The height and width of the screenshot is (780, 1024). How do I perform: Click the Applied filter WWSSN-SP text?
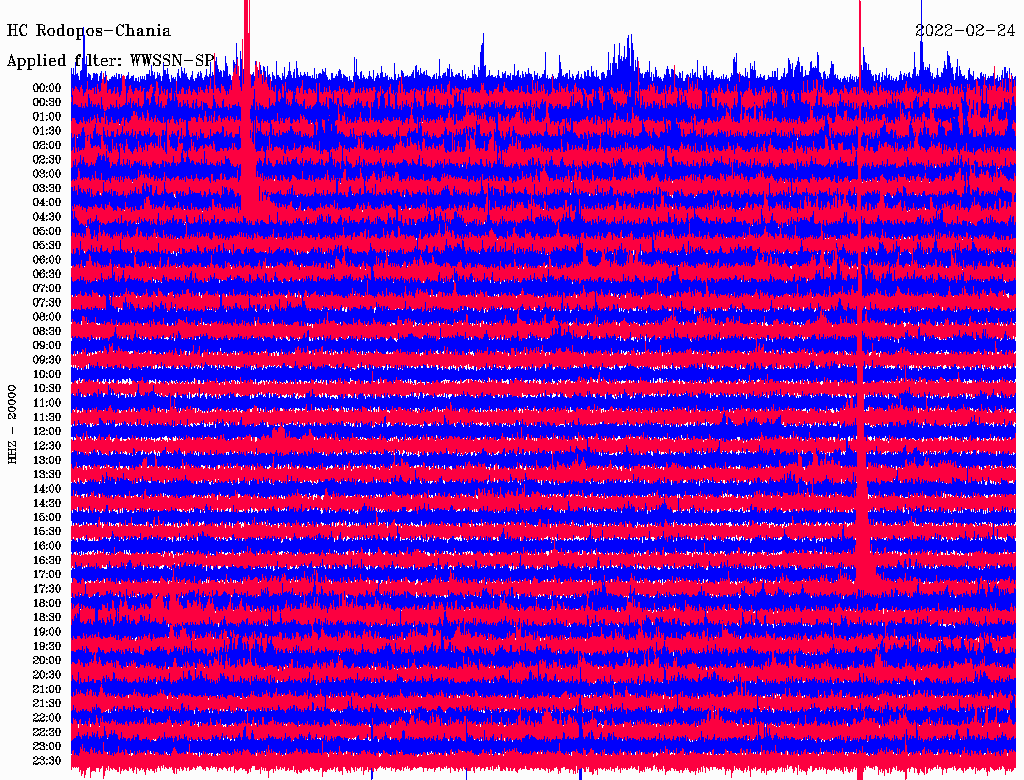[110, 60]
